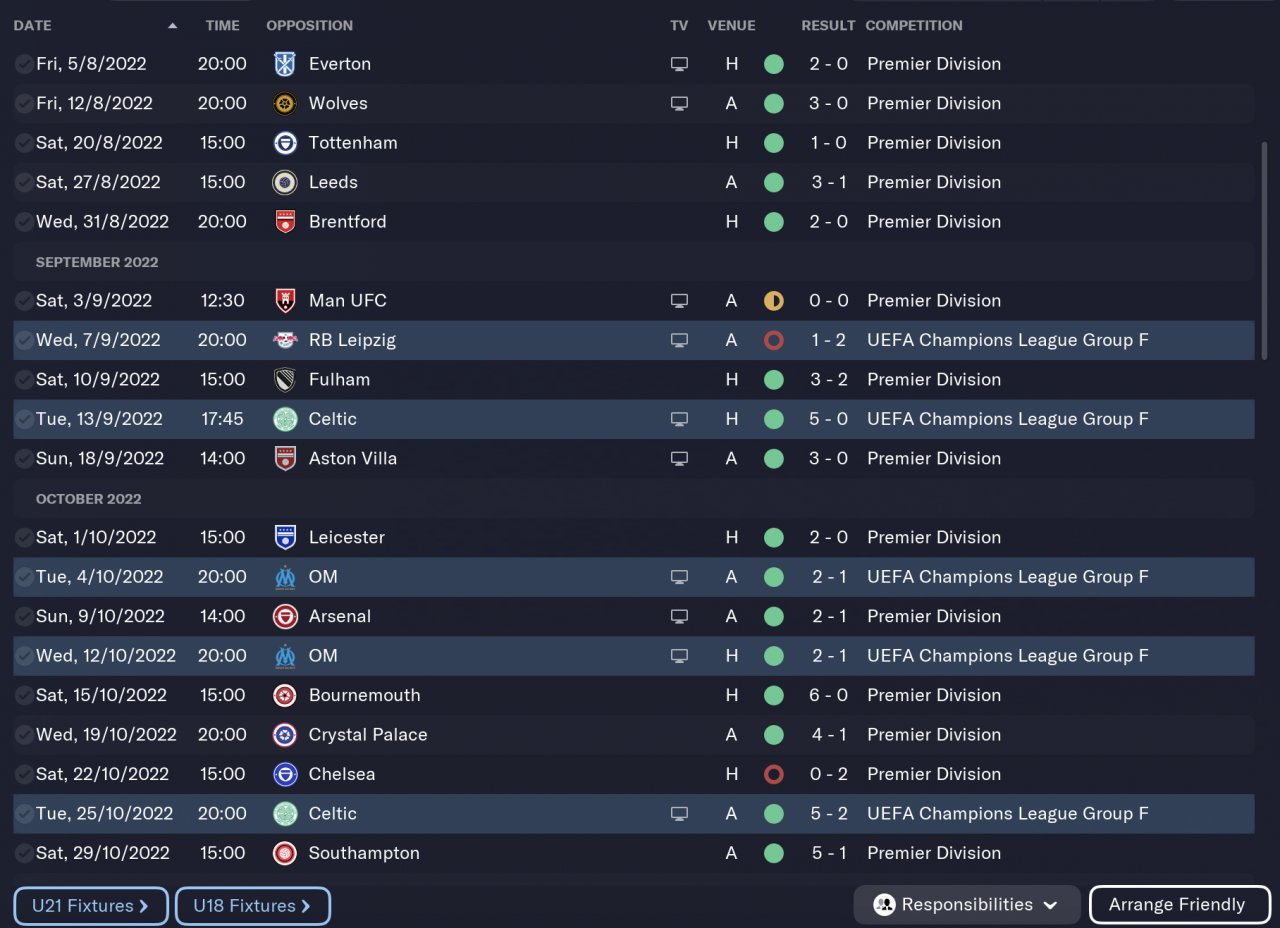Click the red loss indicator for RB Leipzig
1280x928 pixels.
coord(773,340)
